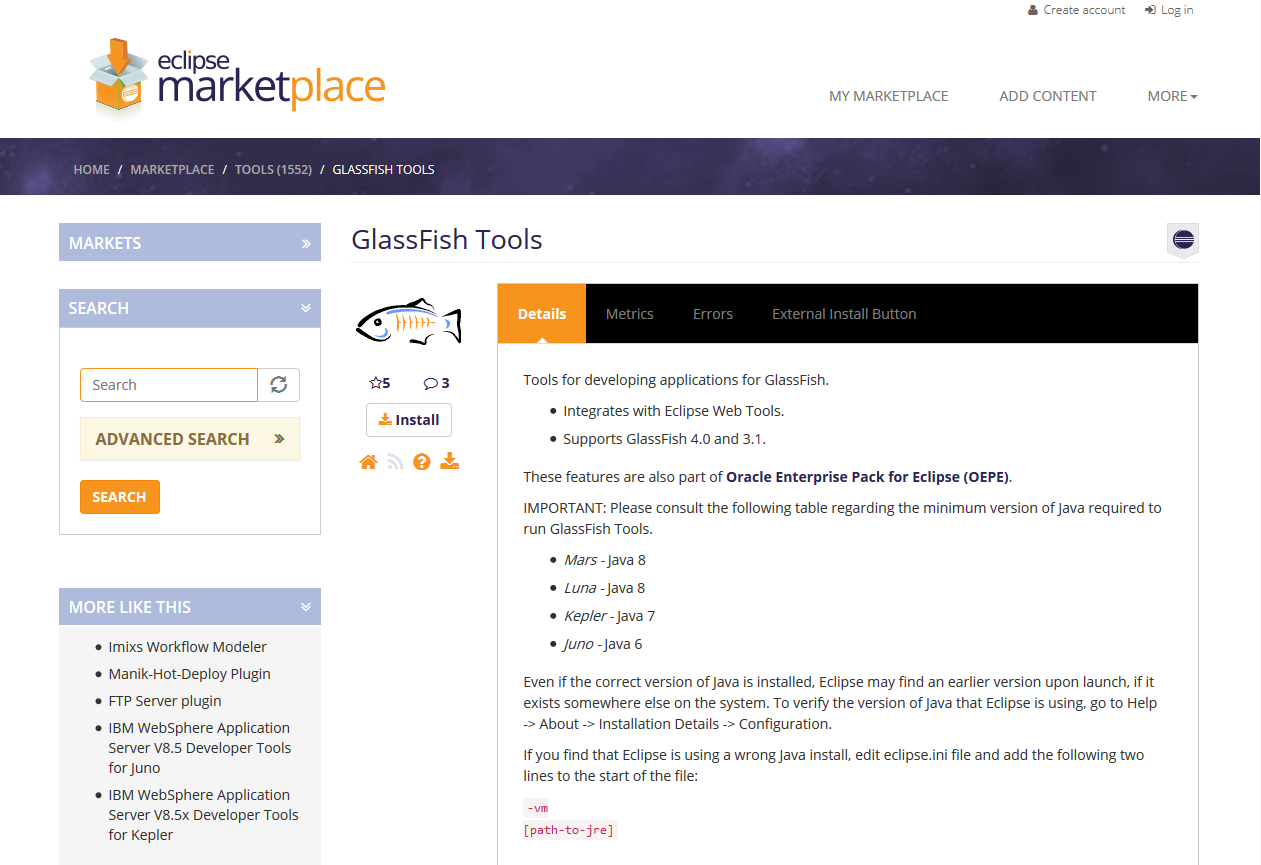Image resolution: width=1261 pixels, height=865 pixels.
Task: Click the Create account link
Action: pos(1077,10)
